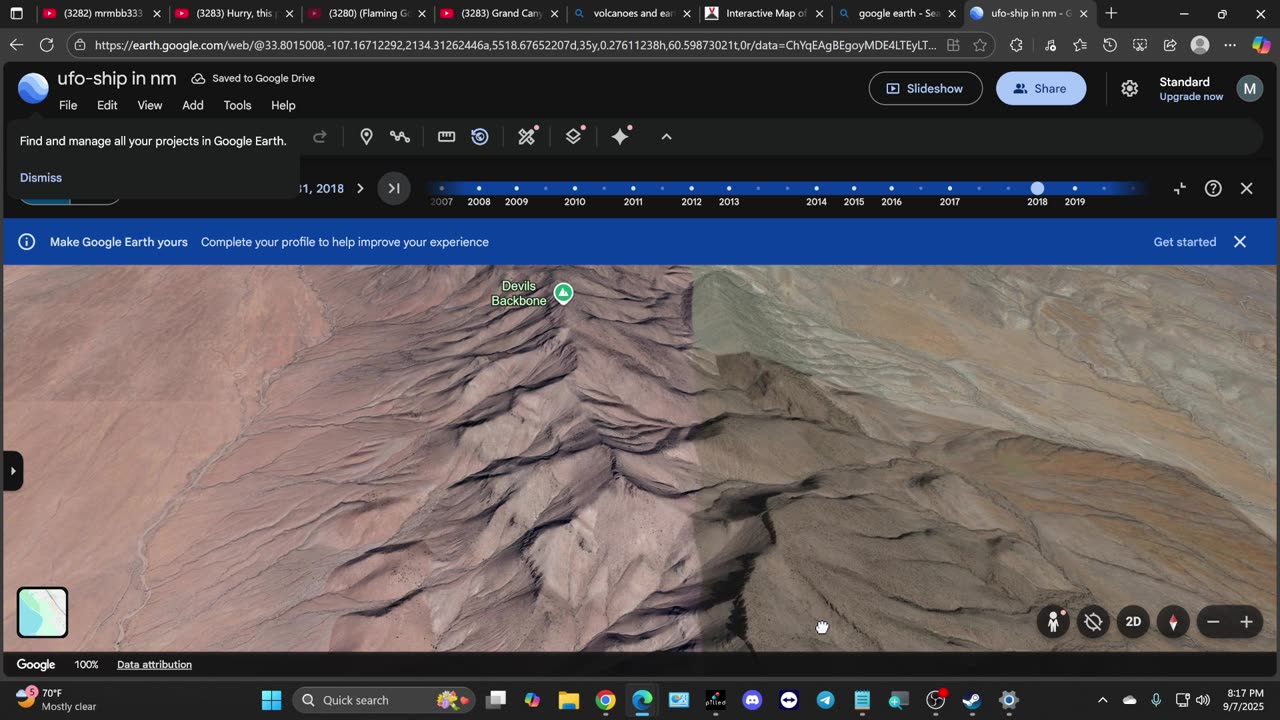
Task: Select the 2012 imagery on the timeline
Action: pyautogui.click(x=691, y=188)
